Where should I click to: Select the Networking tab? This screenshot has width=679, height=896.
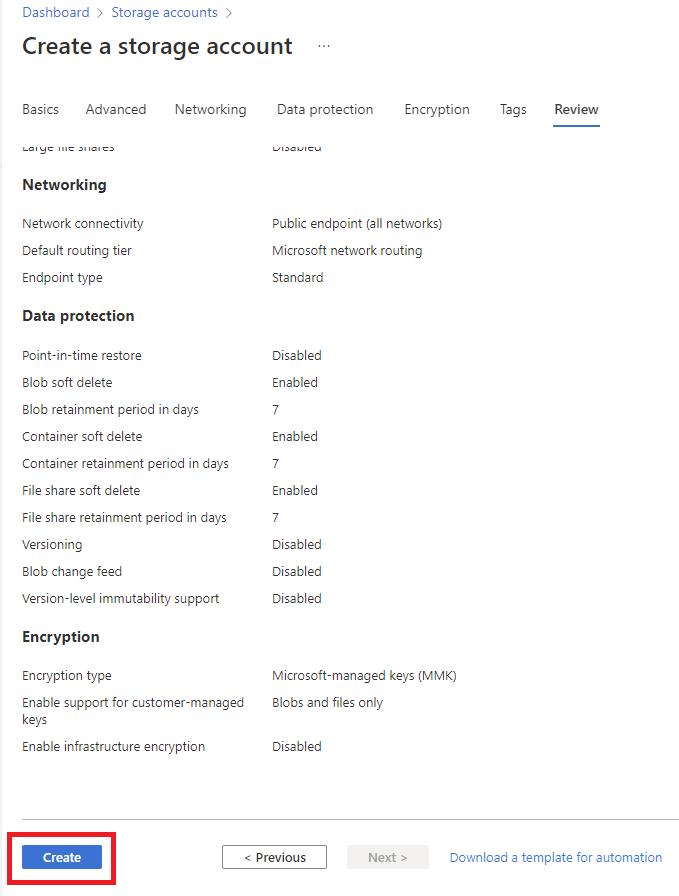(210, 110)
